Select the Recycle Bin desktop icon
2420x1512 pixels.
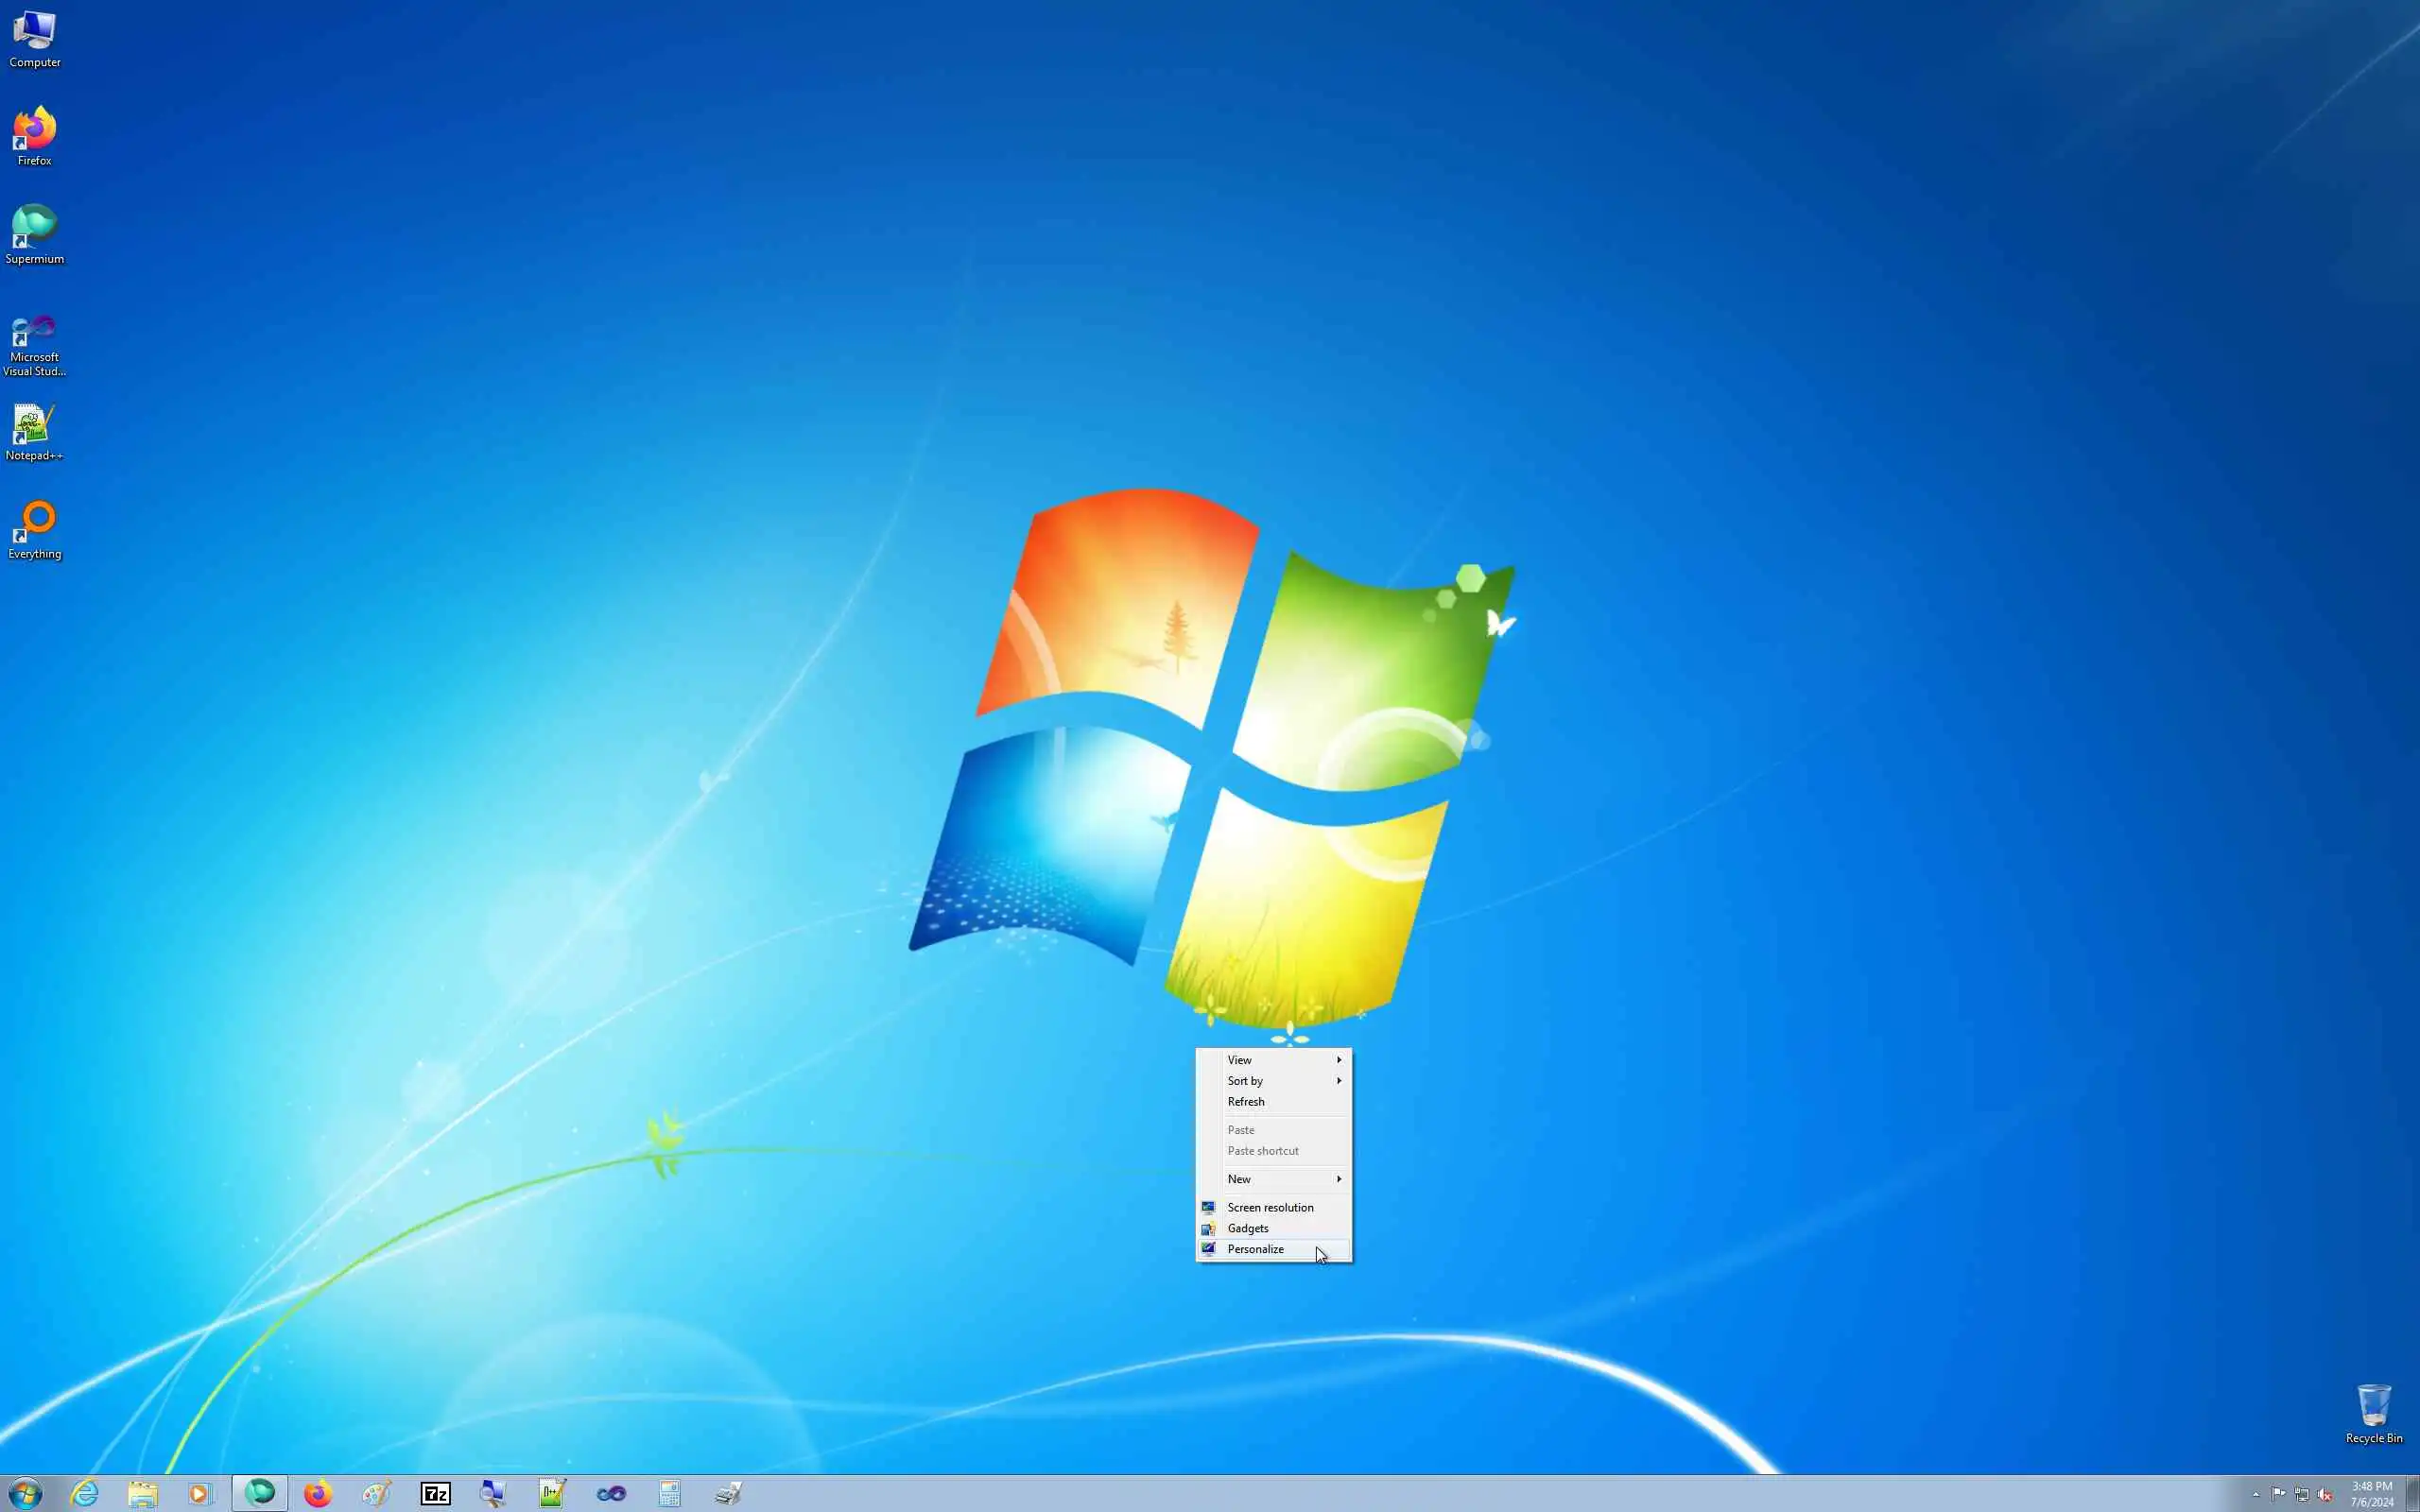2373,1413
